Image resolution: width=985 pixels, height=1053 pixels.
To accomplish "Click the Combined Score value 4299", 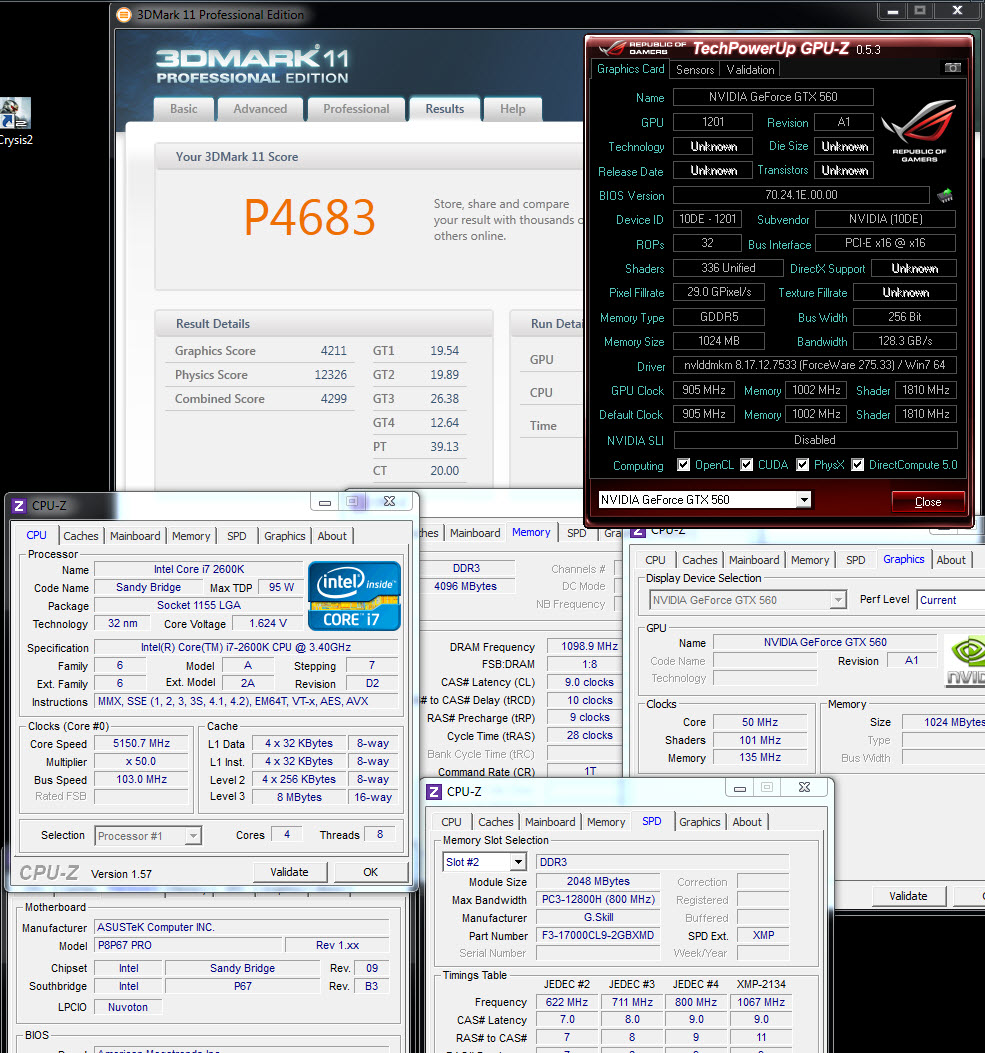I will 333,399.
